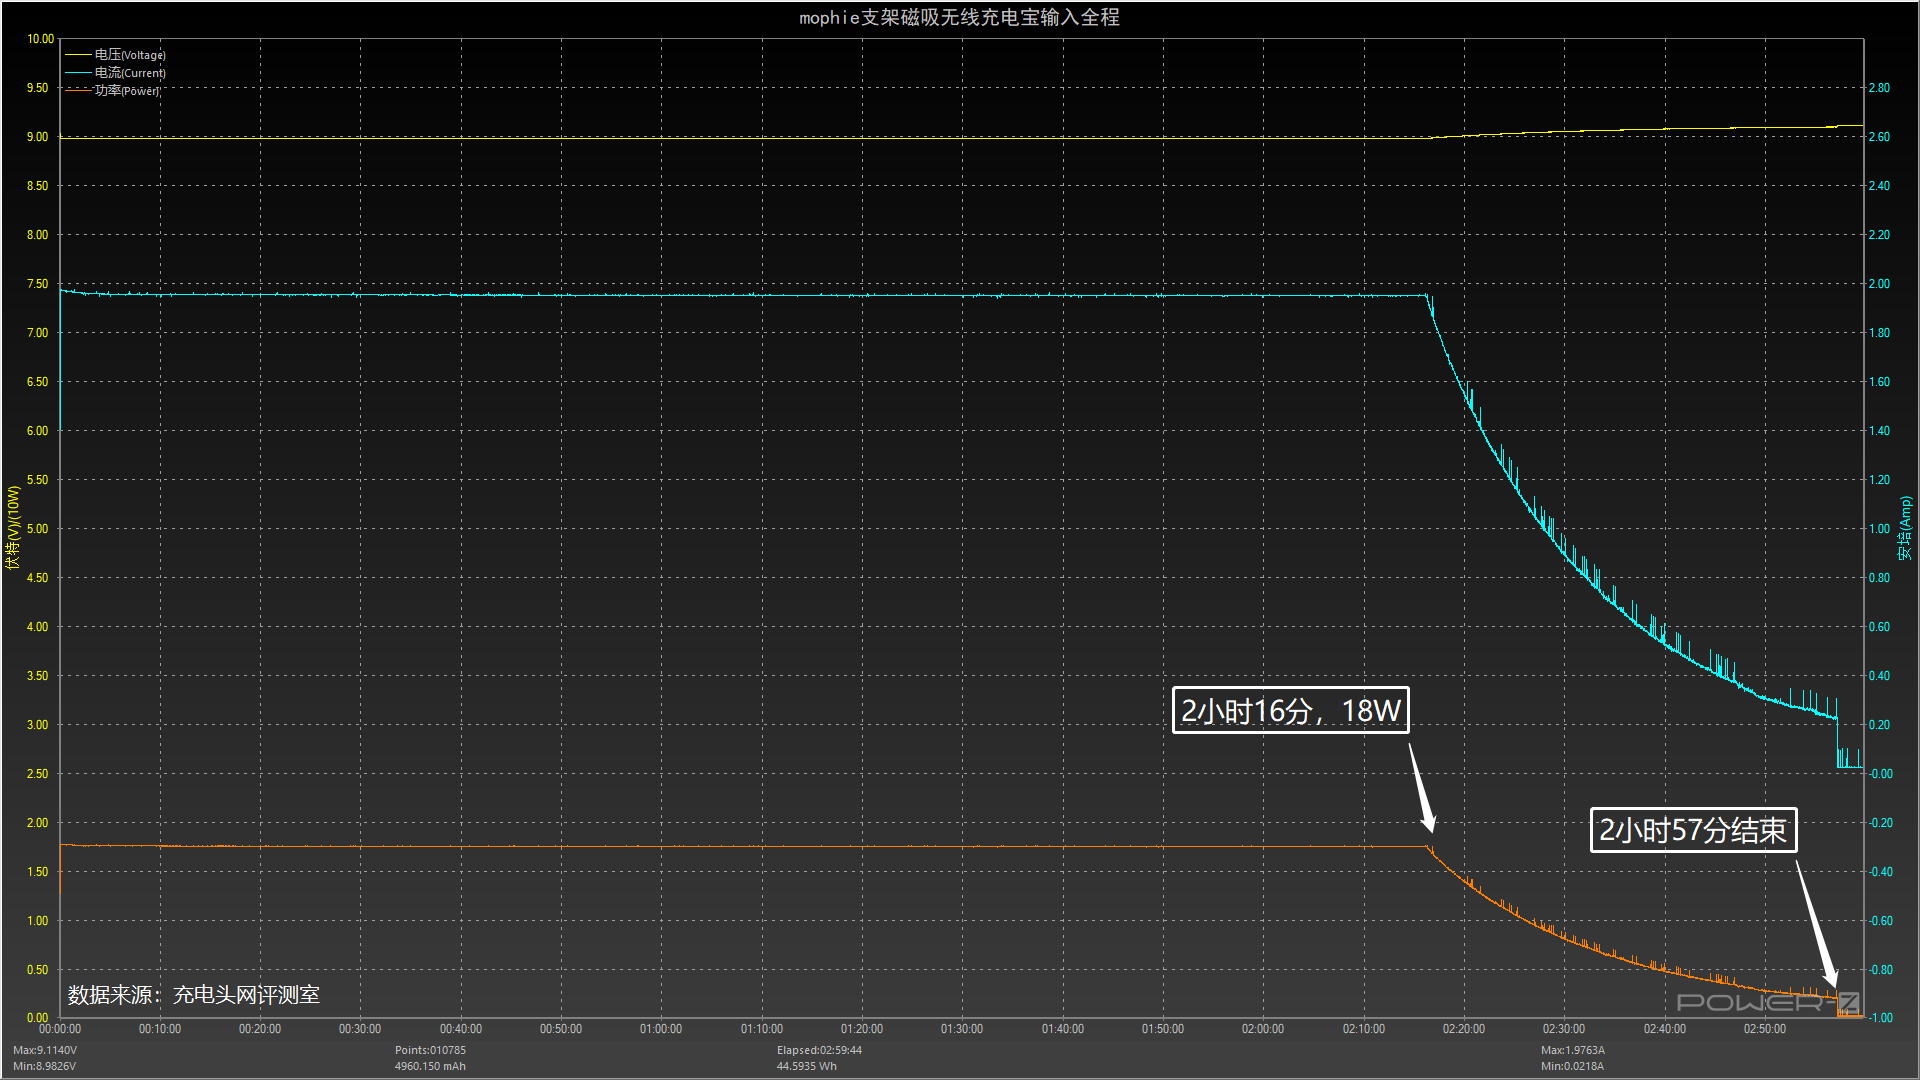Click the 伏特(V)/(10W) left axis title
Image resolution: width=1920 pixels, height=1080 pixels.
coord(13,528)
